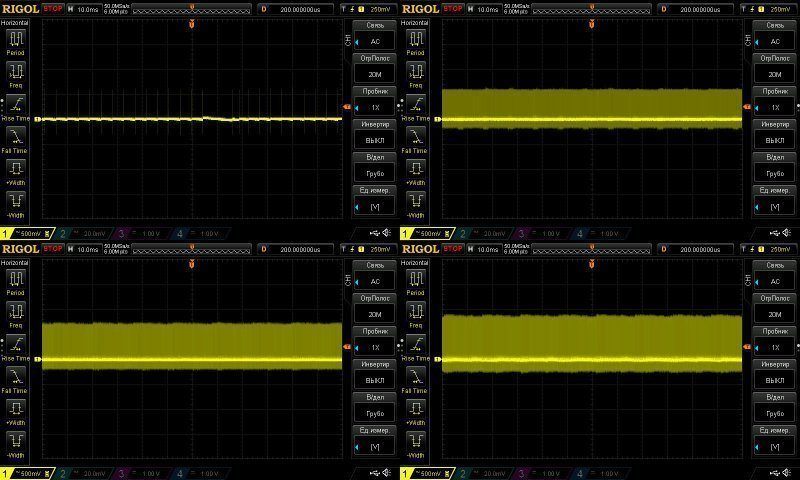Click the STOP status in top-left capture

(x=53, y=9)
